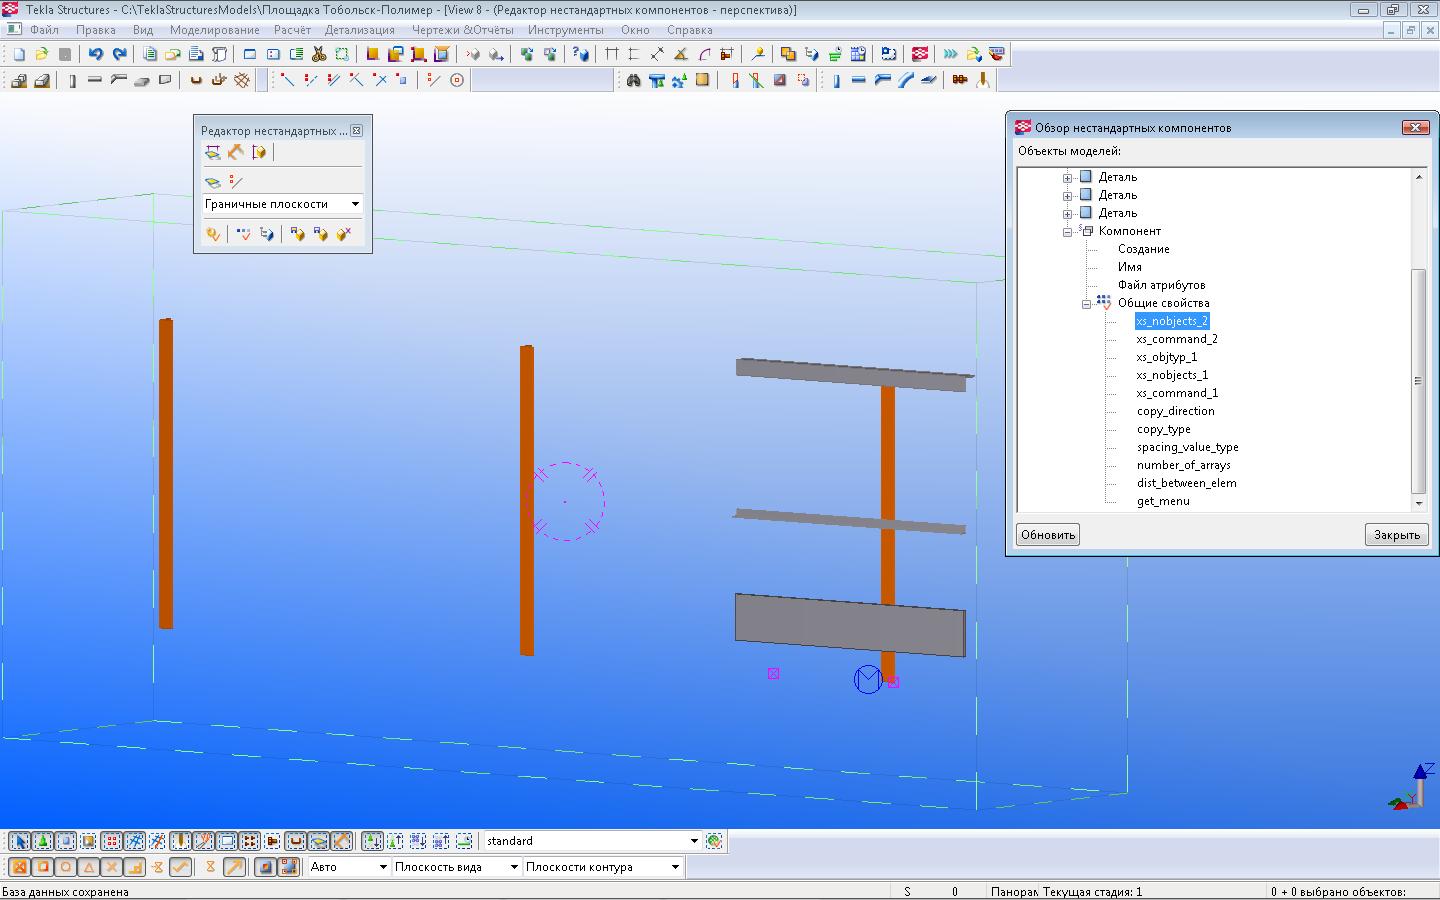Image resolution: width=1440 pixels, height=900 pixels.
Task: Click the binoculars find icon
Action: pos(633,80)
